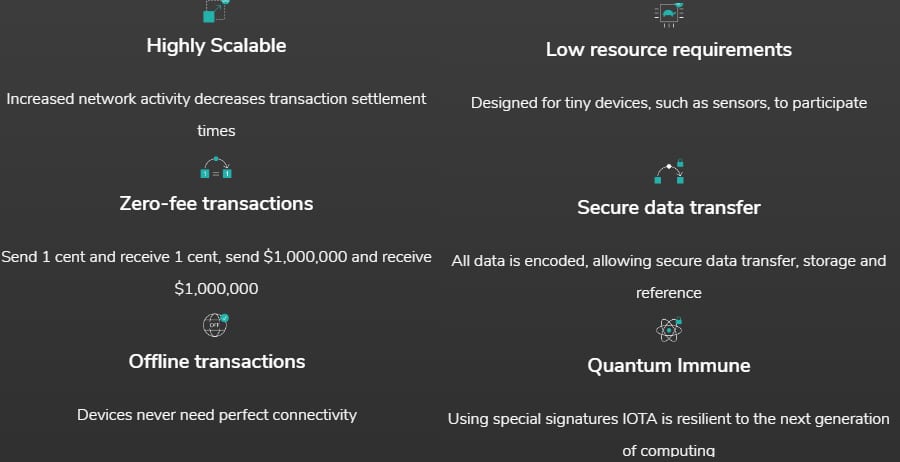Screen dimensions: 900x462
Task: Click the special signatures IOTA description
Action: [x=668, y=419]
